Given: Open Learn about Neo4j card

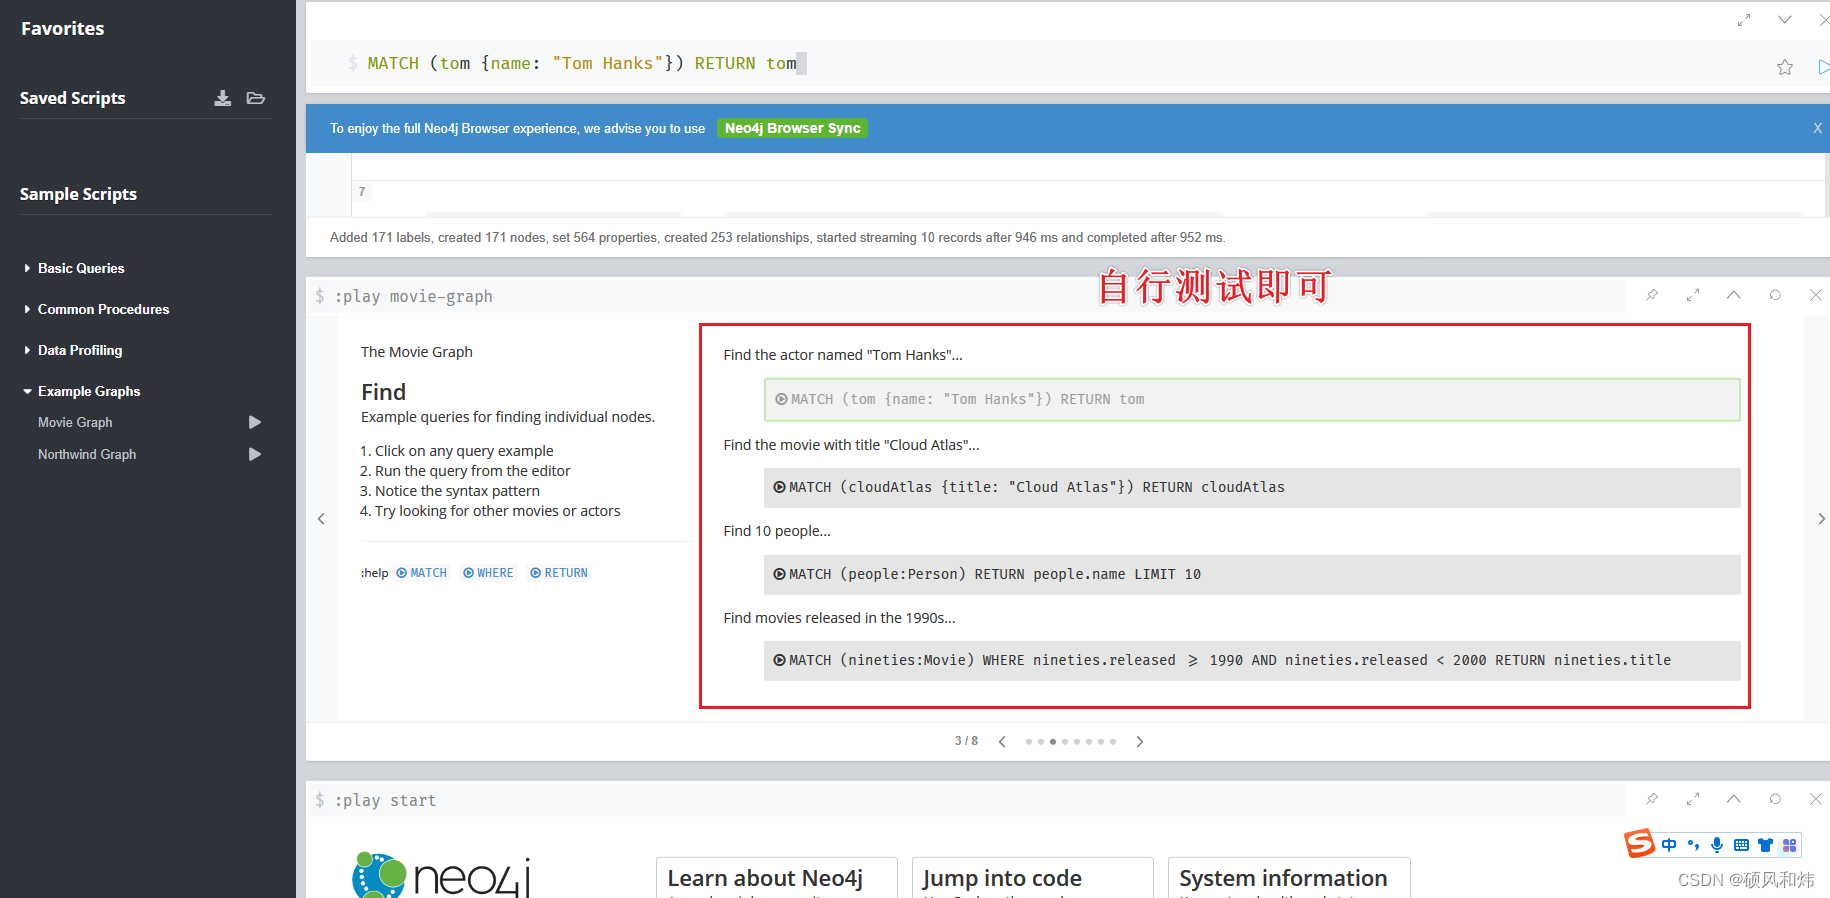Looking at the screenshot, I should coord(777,878).
